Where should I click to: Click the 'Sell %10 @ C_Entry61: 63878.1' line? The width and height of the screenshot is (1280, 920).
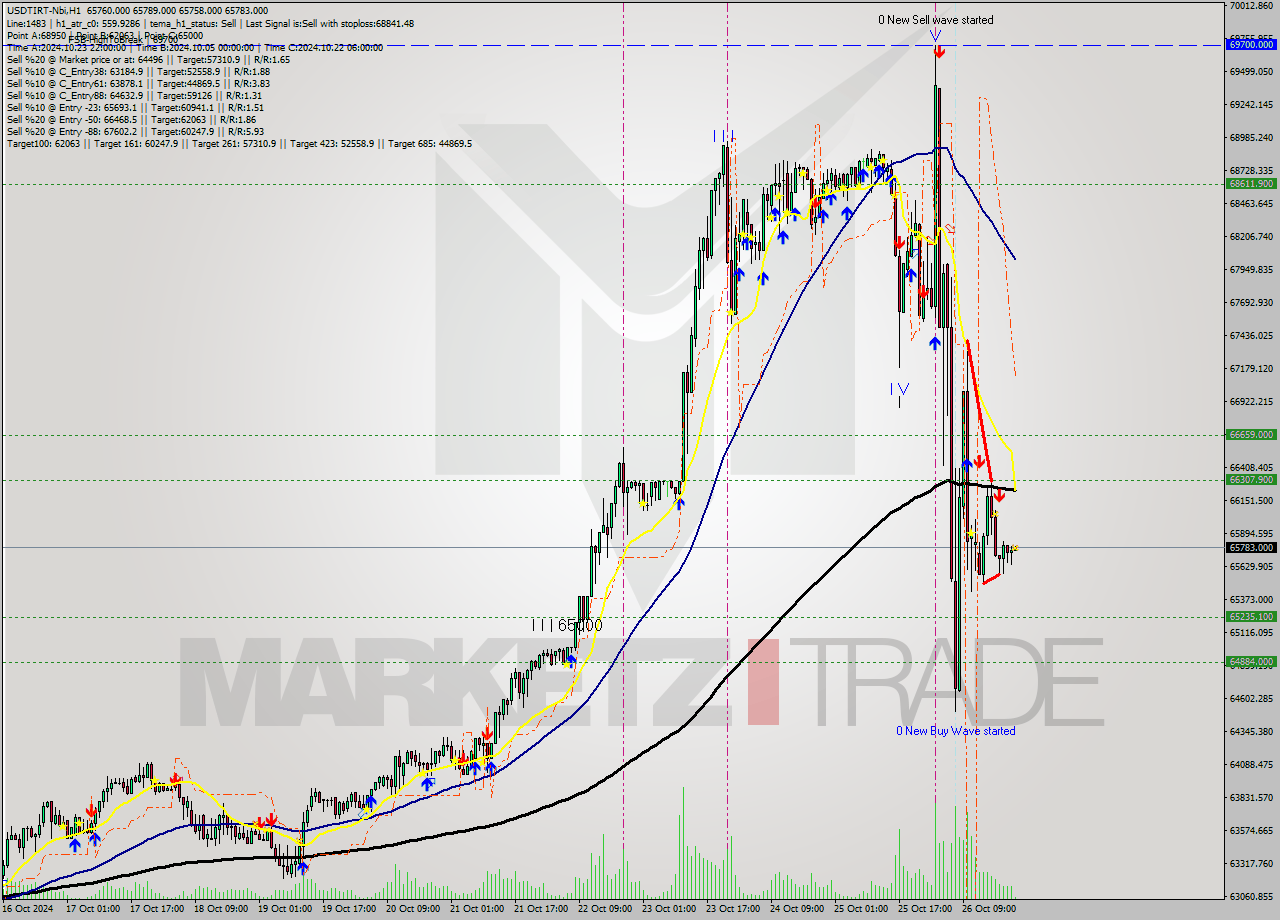click(x=138, y=83)
